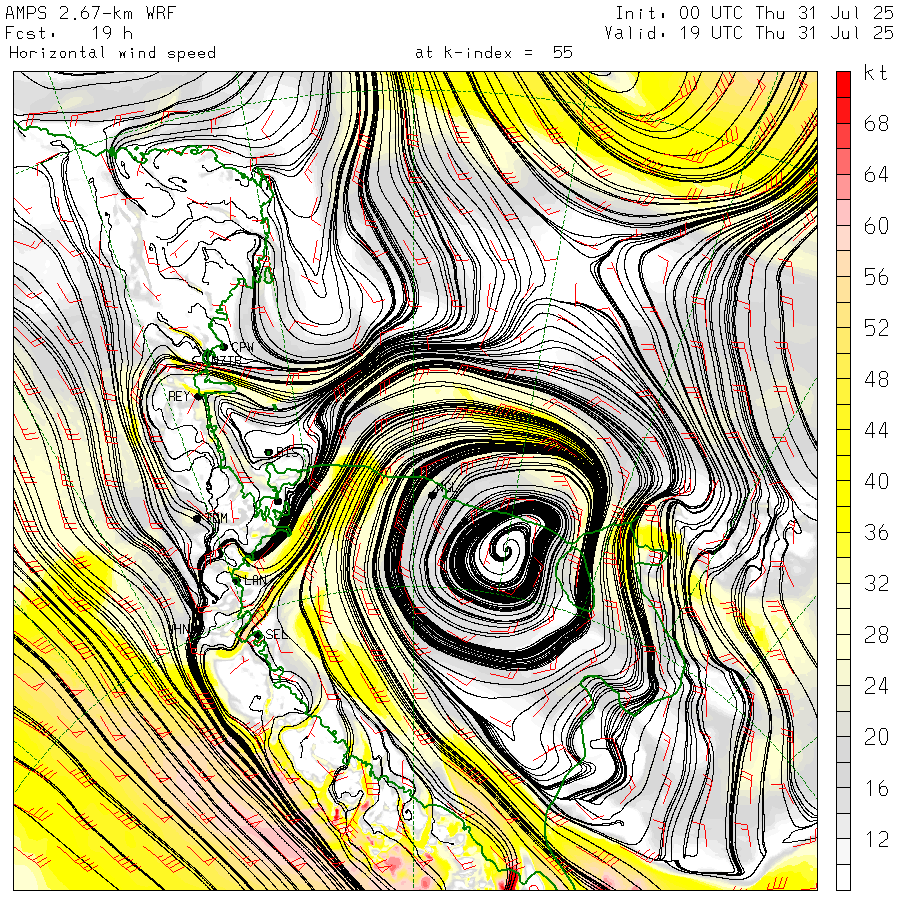The height and width of the screenshot is (900, 900).
Task: Click the station dot next to SEL
Action: pyautogui.click(x=258, y=635)
